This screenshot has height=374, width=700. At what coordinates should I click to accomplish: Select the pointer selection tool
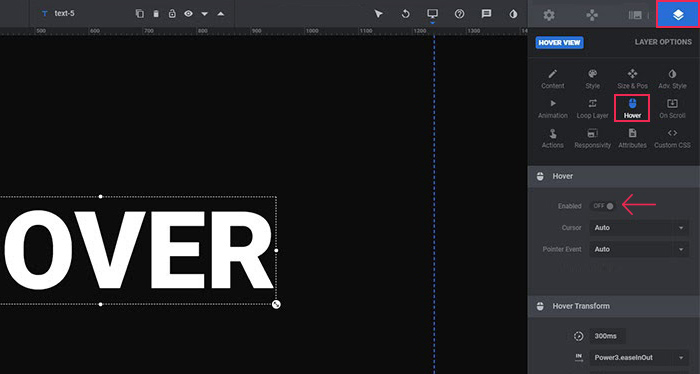pos(379,14)
